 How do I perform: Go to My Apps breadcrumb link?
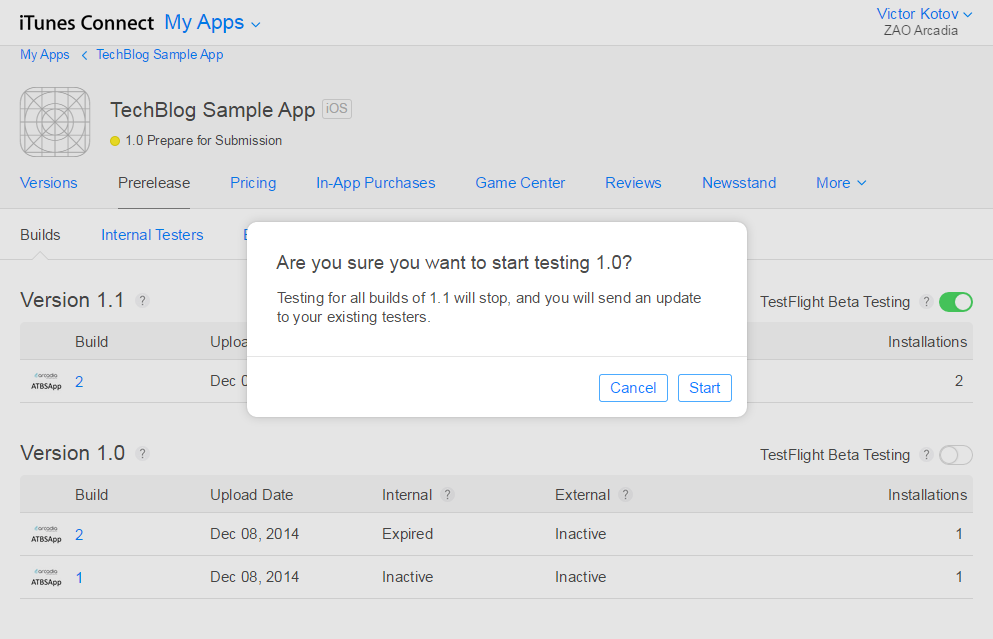point(44,55)
